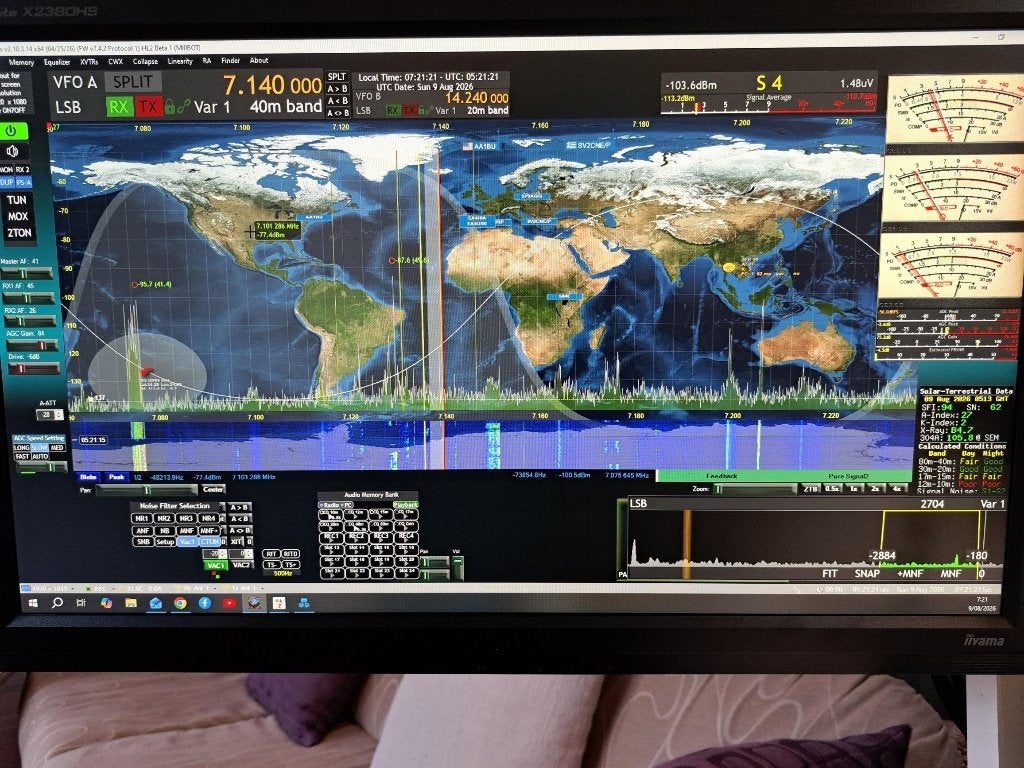
Task: Click the green power button
Action: (13, 131)
